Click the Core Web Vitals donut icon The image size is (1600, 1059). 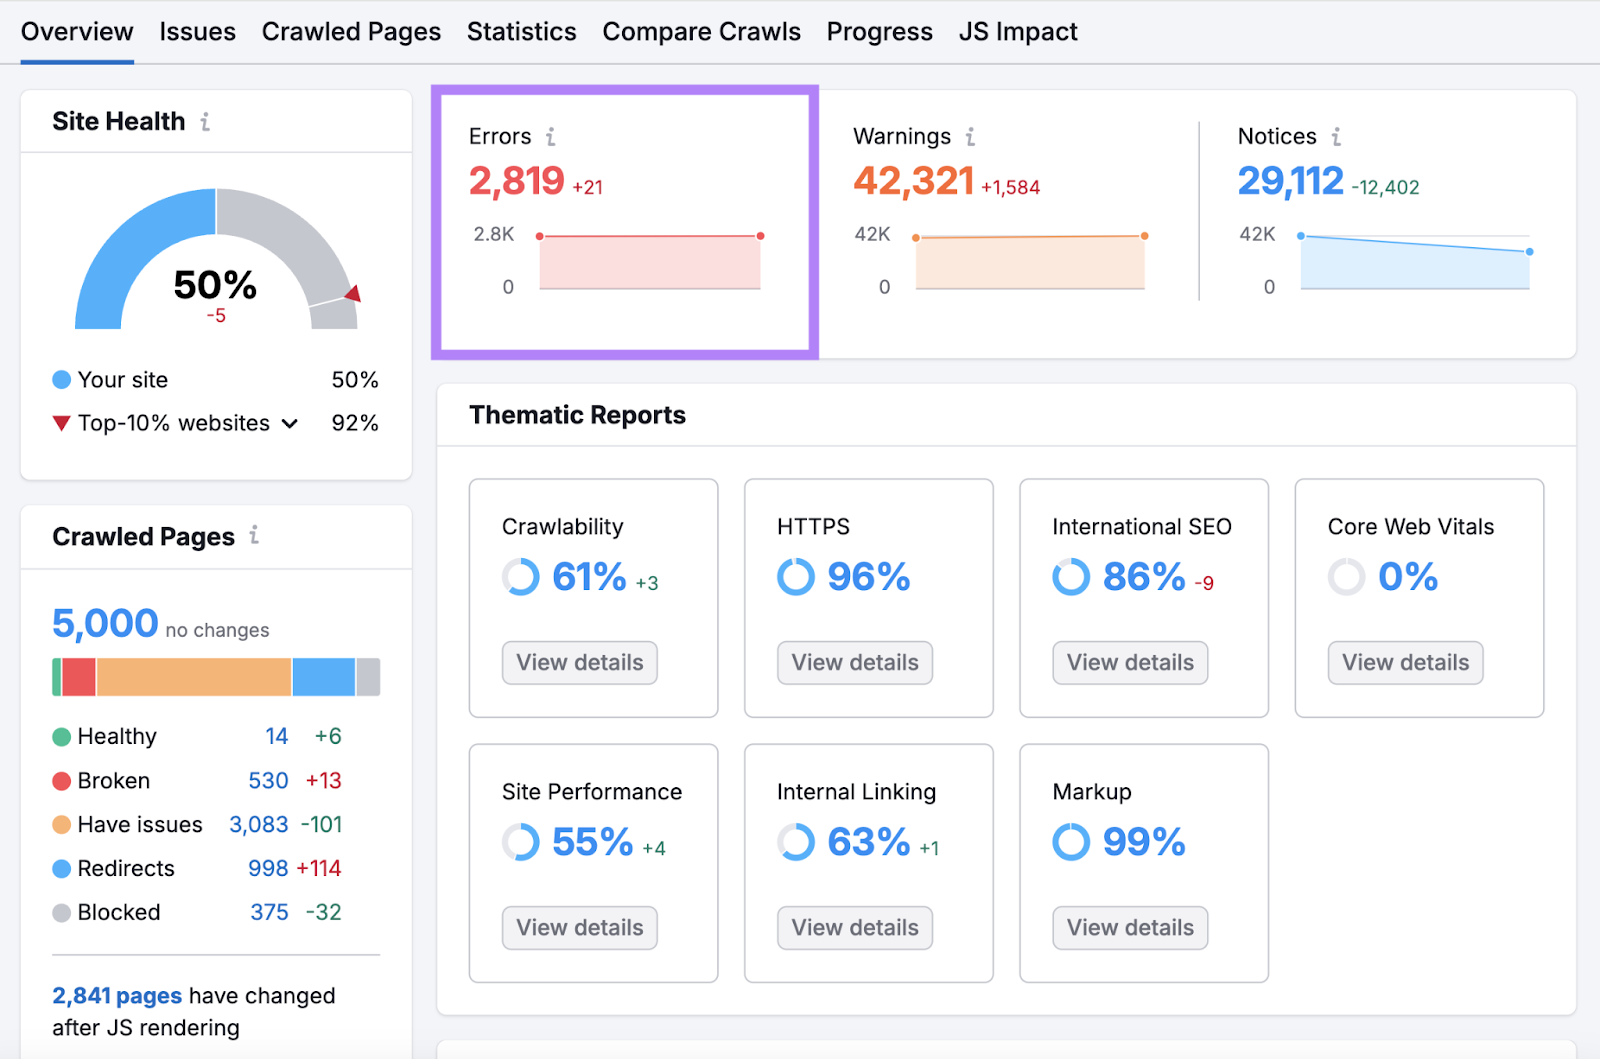pyautogui.click(x=1346, y=577)
